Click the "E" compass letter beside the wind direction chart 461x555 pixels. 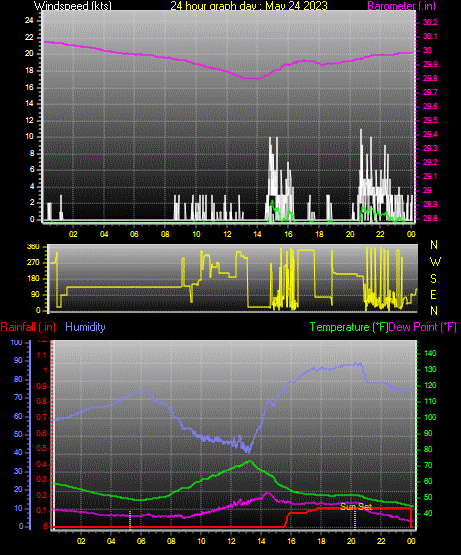433,294
